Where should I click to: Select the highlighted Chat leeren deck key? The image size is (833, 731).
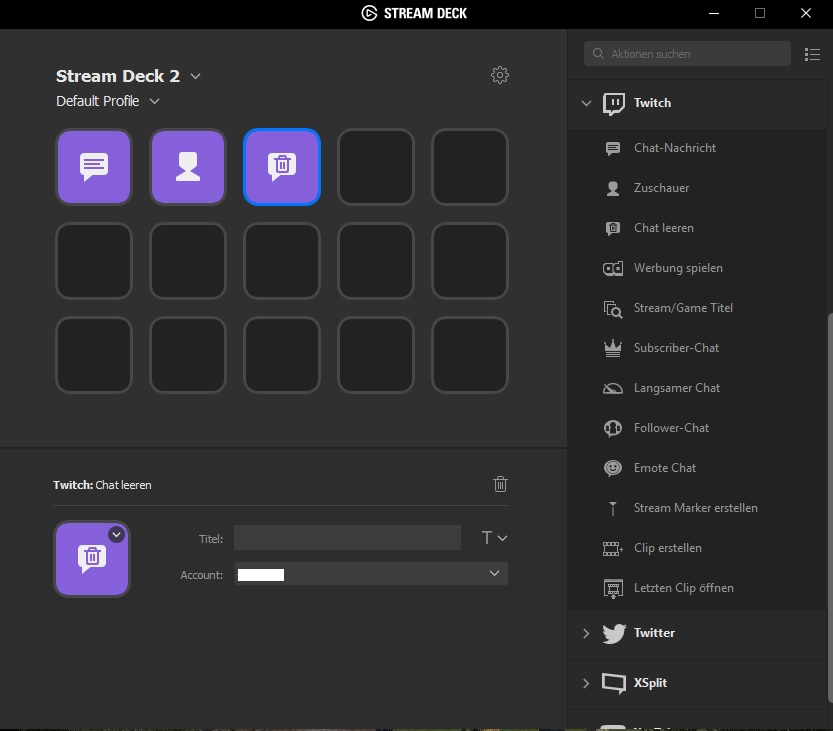pos(282,167)
